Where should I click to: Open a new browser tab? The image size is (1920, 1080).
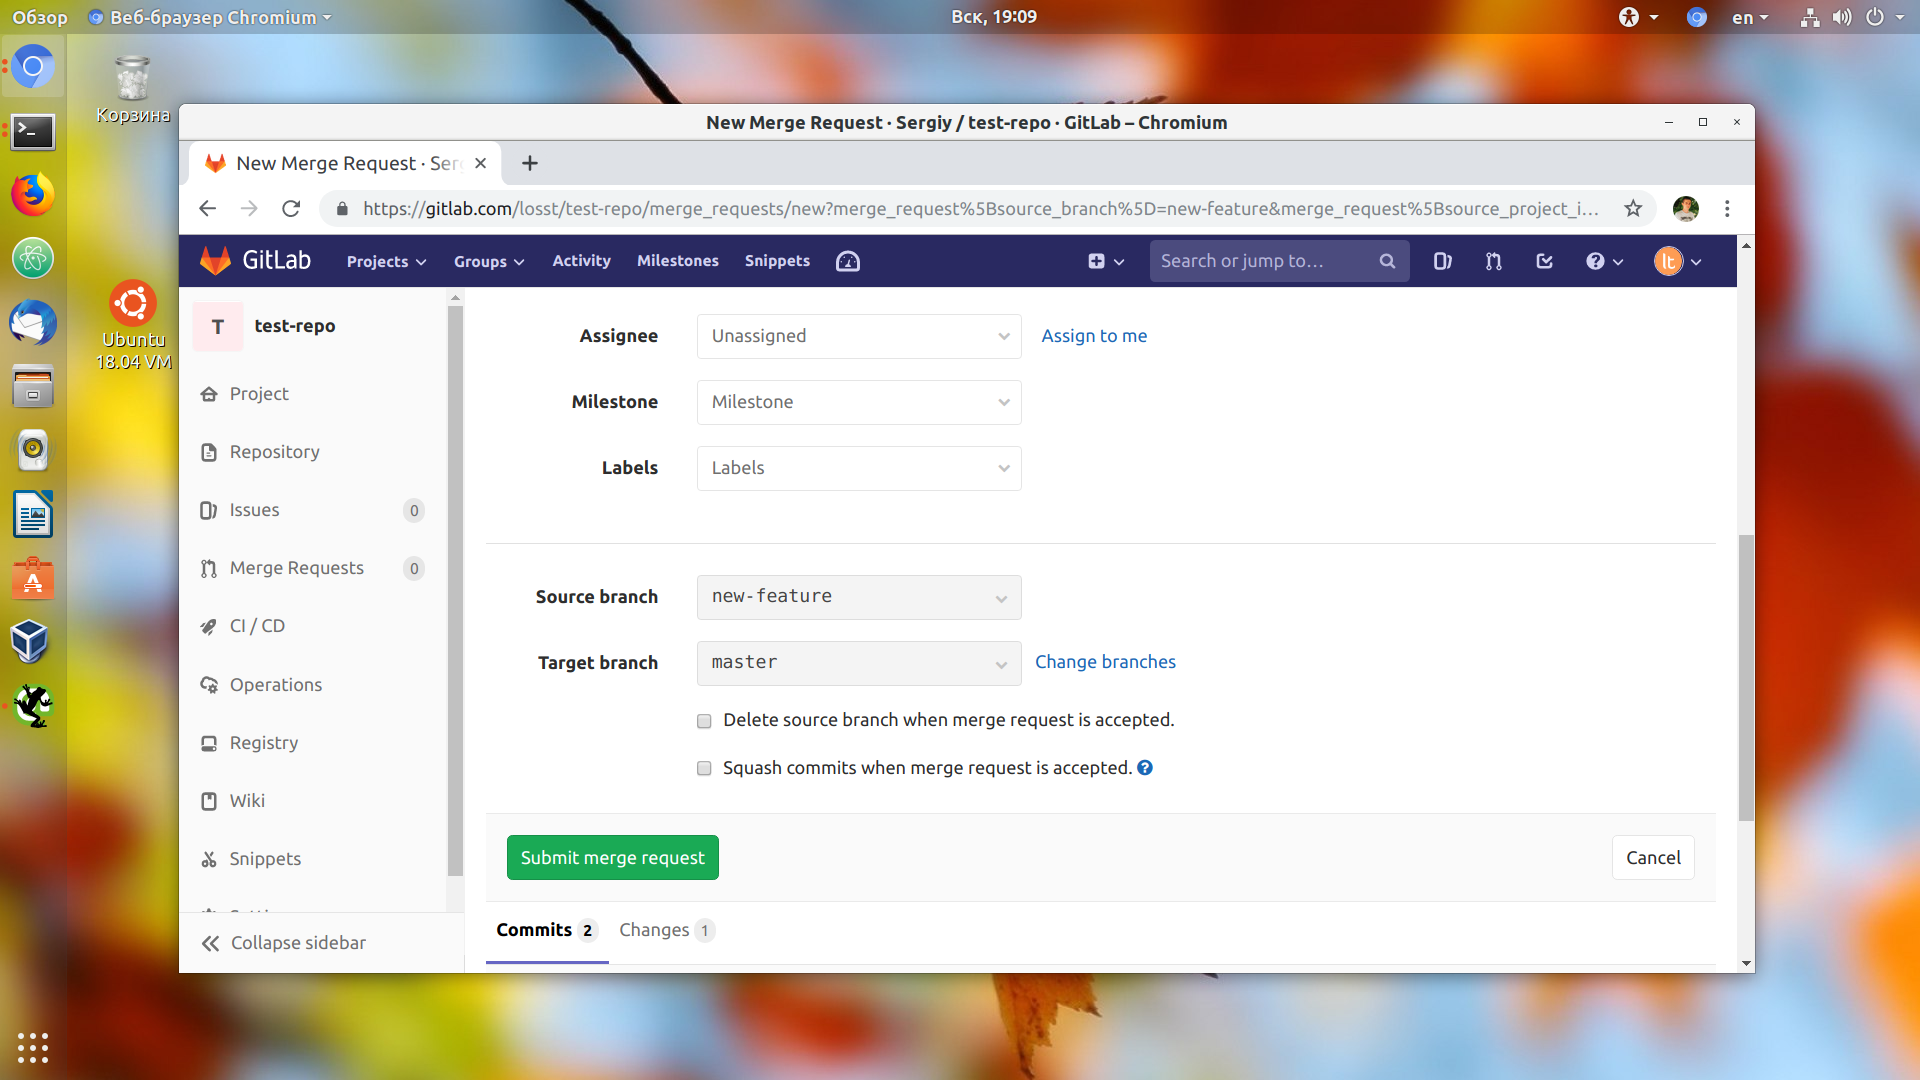coord(530,163)
